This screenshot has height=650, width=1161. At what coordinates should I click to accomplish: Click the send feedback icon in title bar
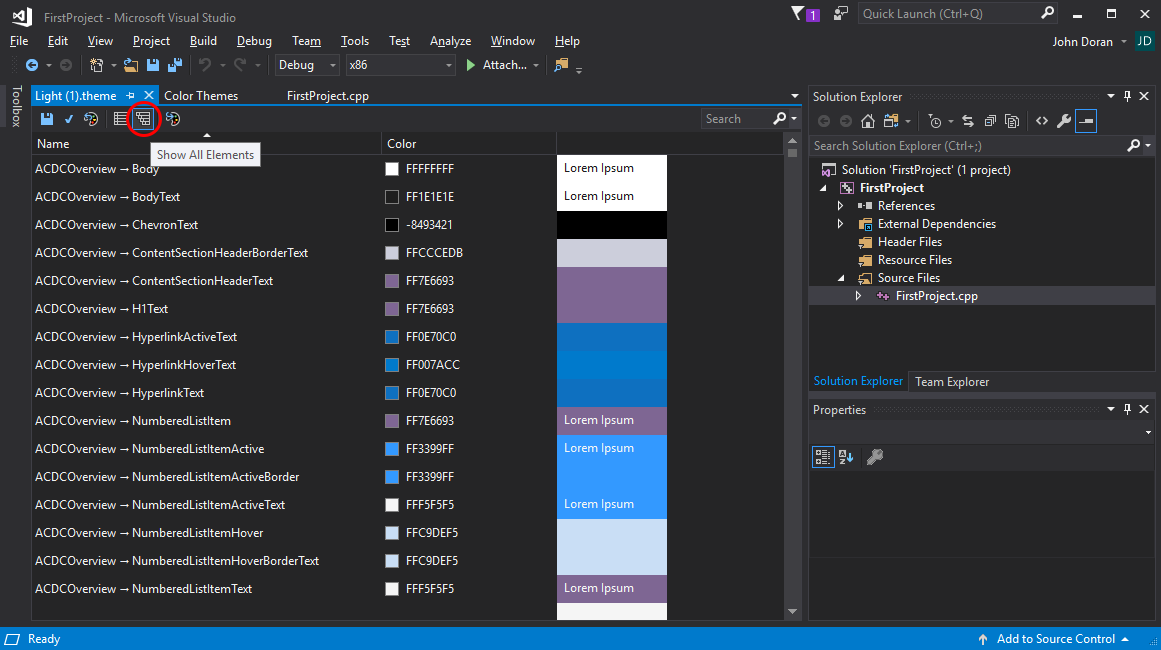tap(840, 13)
